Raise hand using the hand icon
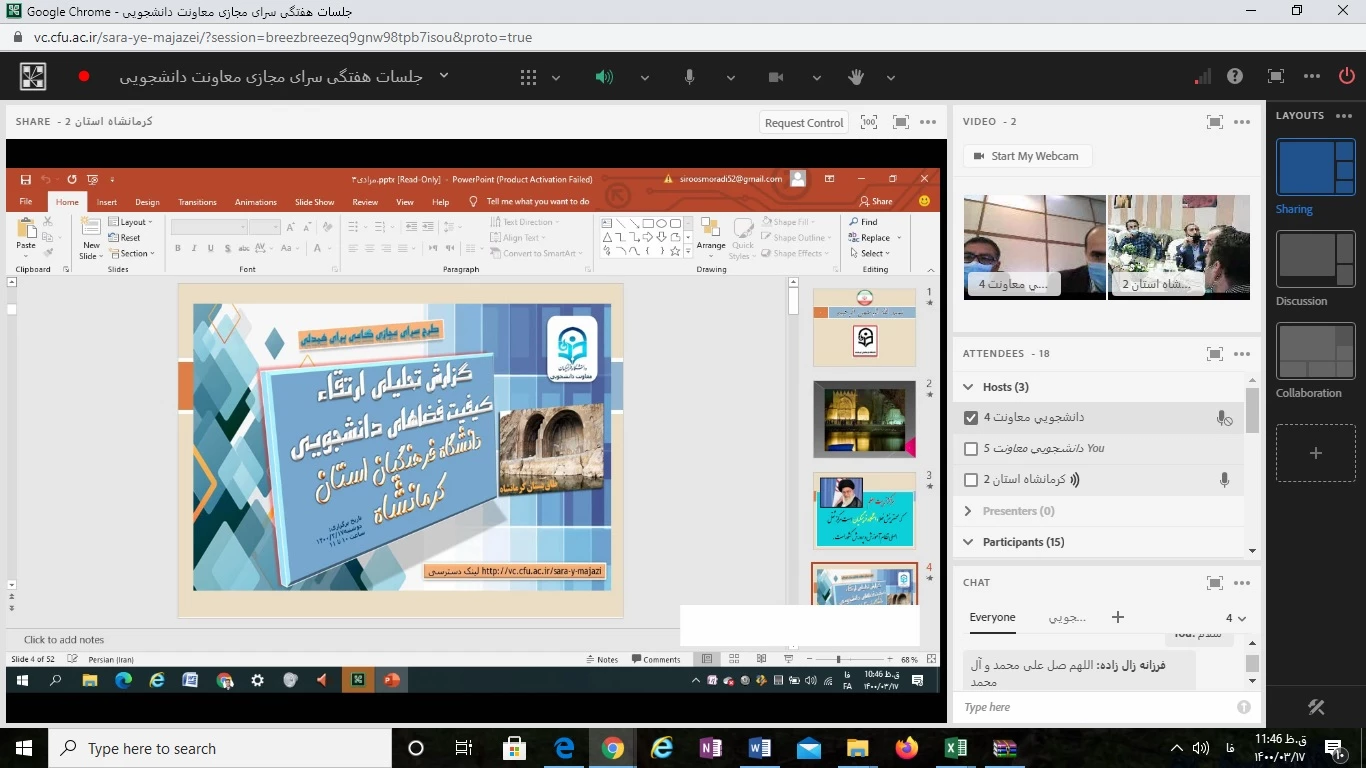This screenshot has width=1366, height=768. [856, 77]
